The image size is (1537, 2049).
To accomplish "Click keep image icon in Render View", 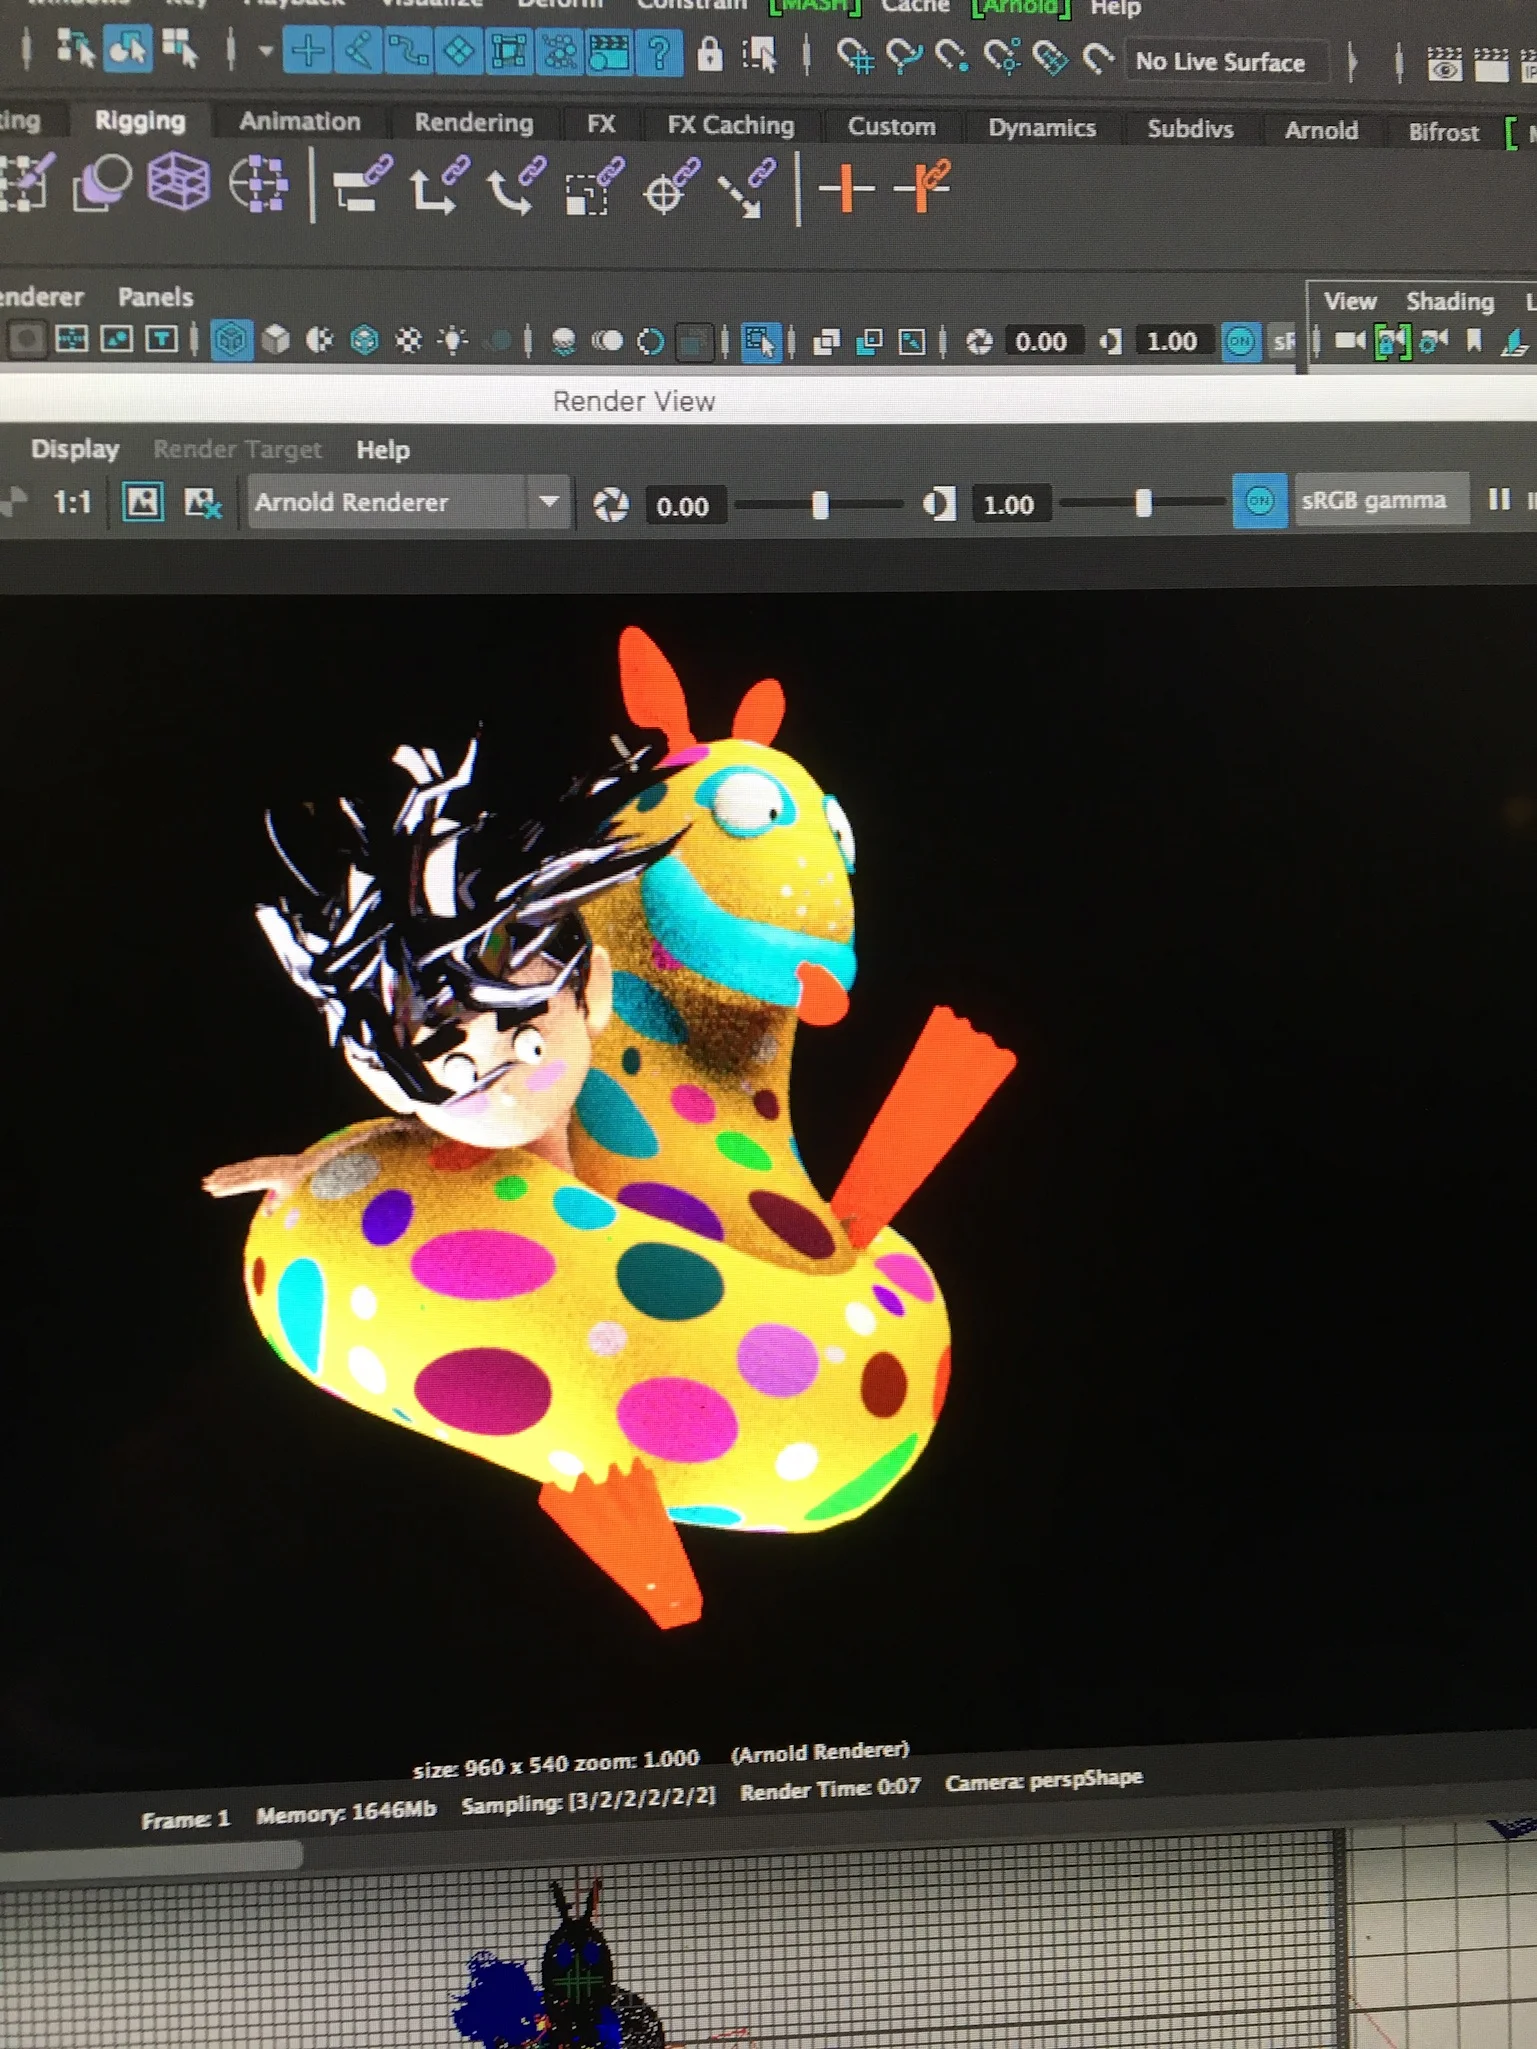I will (142, 503).
